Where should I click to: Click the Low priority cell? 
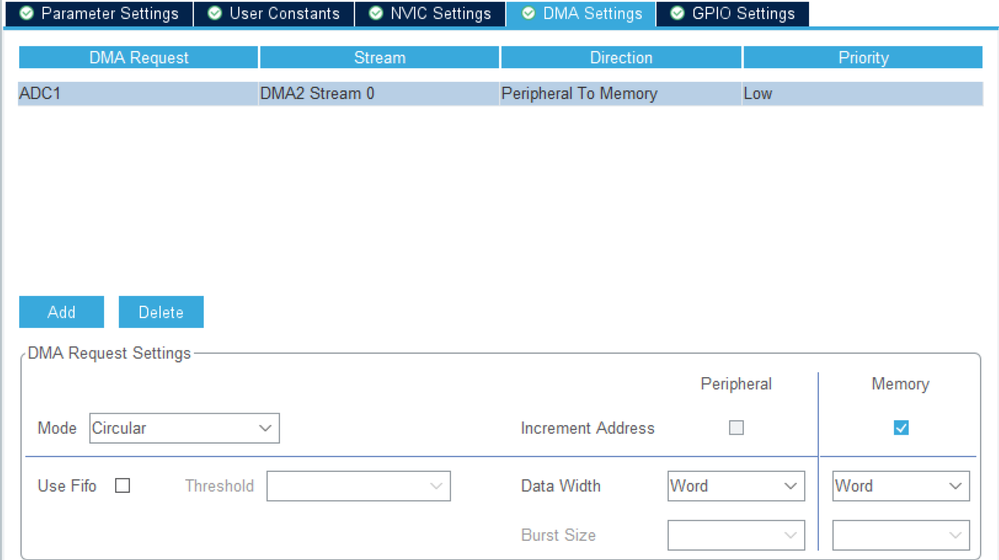(x=863, y=94)
